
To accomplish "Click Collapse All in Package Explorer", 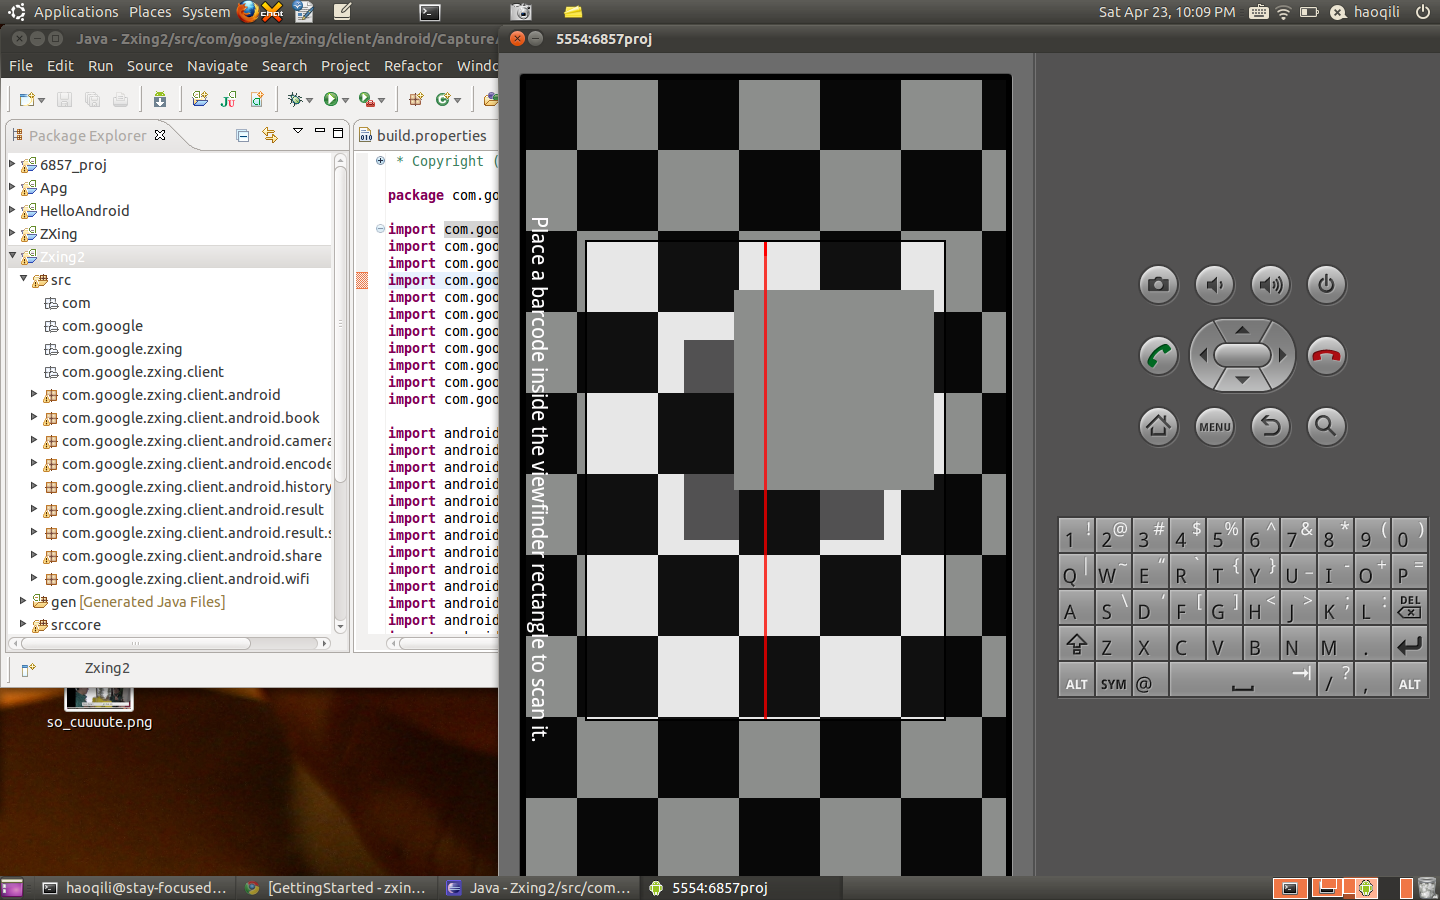I will pos(242,135).
